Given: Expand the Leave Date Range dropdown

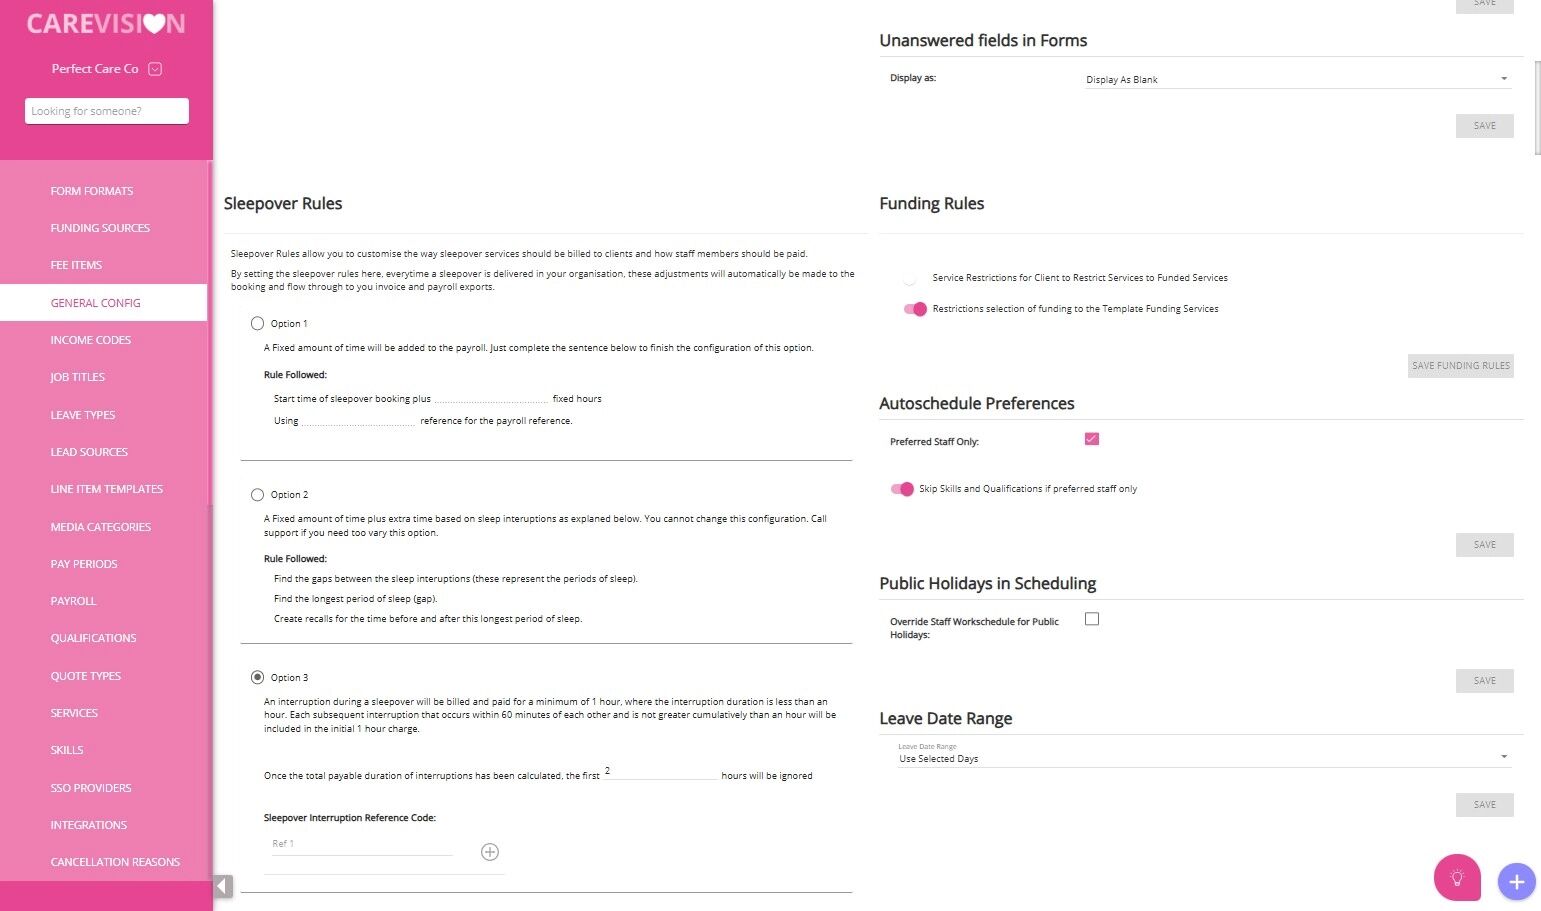Looking at the screenshot, I should [1202, 757].
